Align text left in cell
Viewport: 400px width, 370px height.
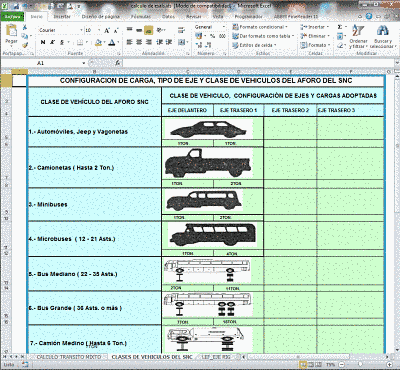[130, 42]
